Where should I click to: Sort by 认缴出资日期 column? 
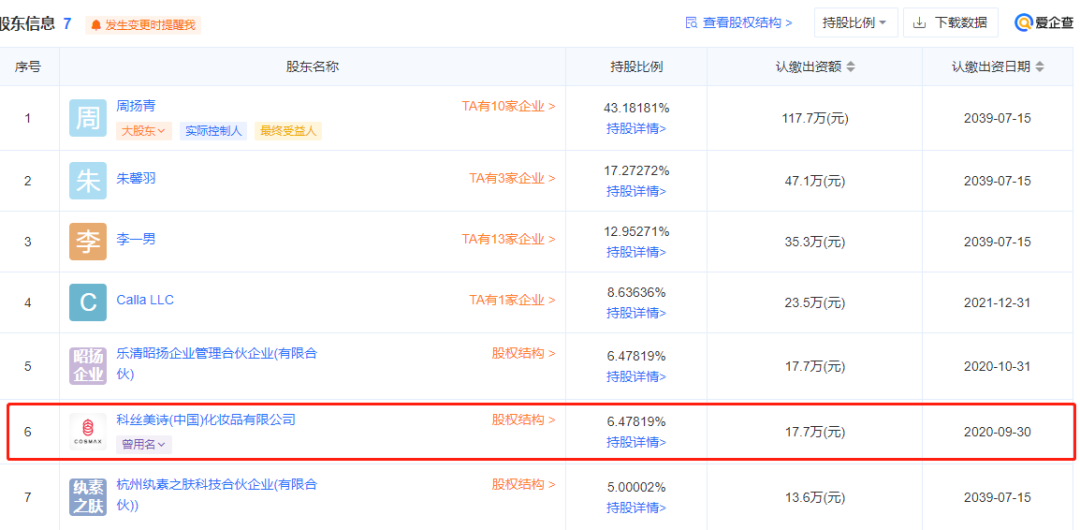(x=1039, y=67)
